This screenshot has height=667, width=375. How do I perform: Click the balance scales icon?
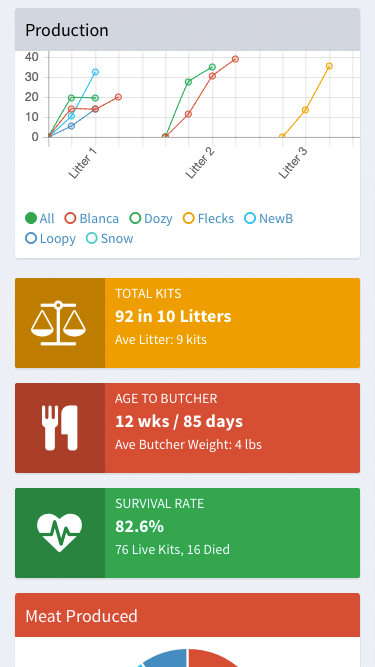58,323
